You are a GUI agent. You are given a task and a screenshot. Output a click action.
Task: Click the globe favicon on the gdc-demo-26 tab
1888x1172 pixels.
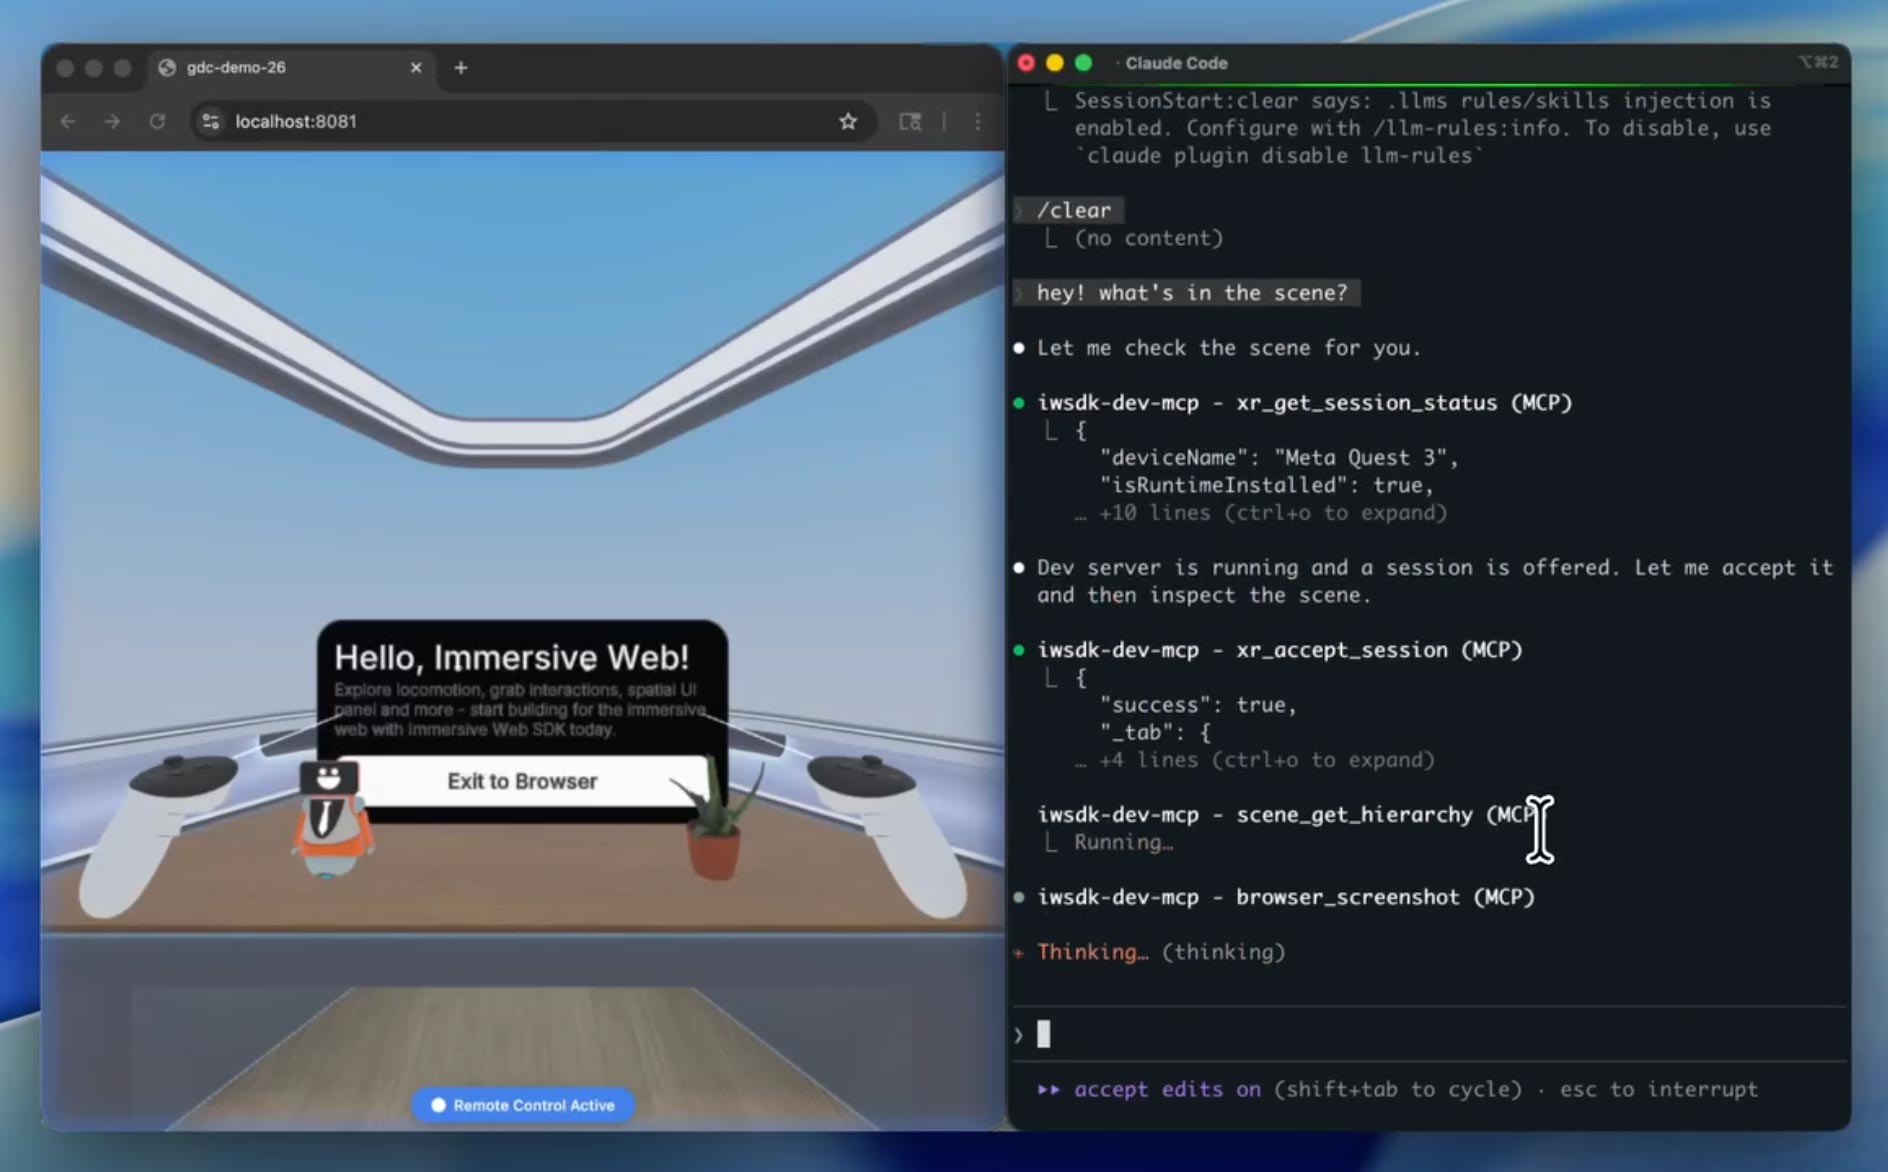pyautogui.click(x=166, y=68)
